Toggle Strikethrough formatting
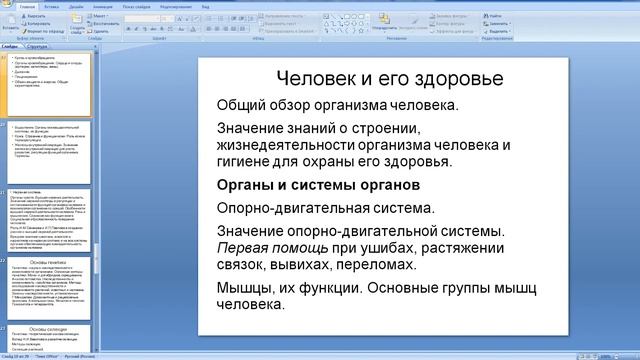 (x=153, y=29)
